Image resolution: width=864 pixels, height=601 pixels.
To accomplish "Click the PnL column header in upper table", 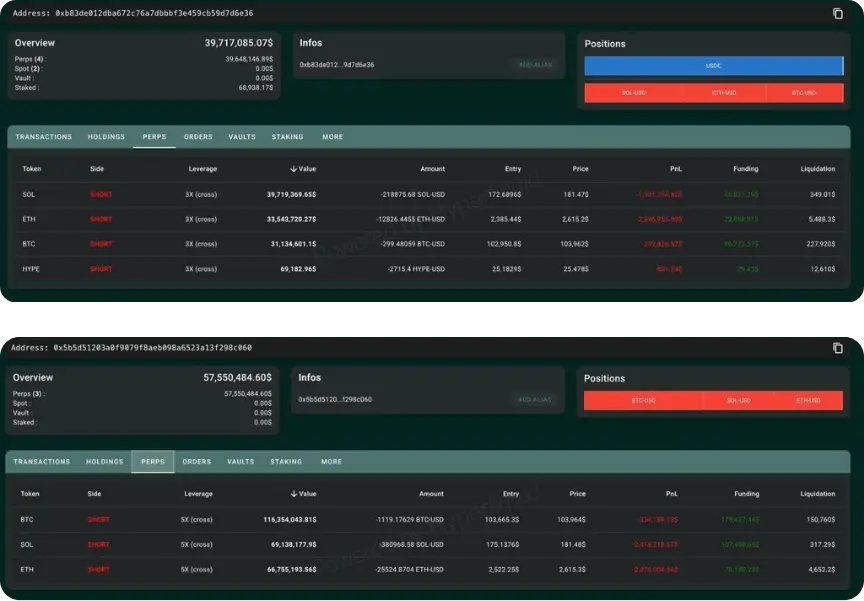I will (x=676, y=169).
